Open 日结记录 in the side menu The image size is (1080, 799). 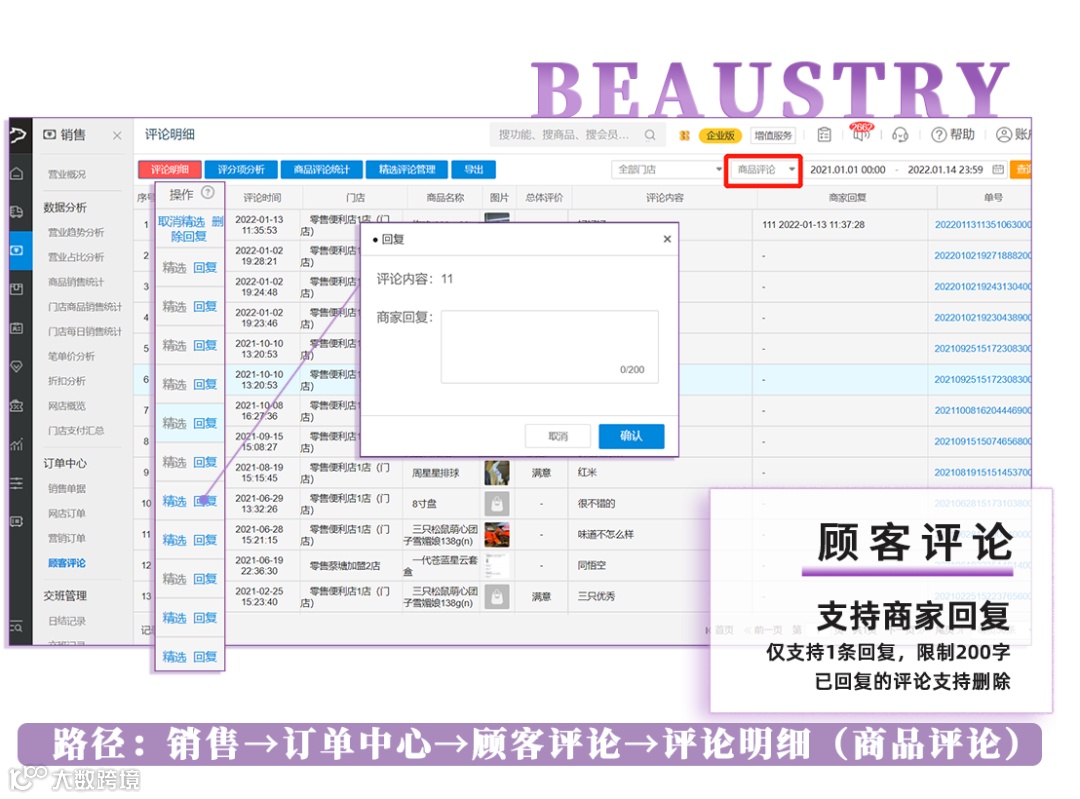pyautogui.click(x=67, y=621)
